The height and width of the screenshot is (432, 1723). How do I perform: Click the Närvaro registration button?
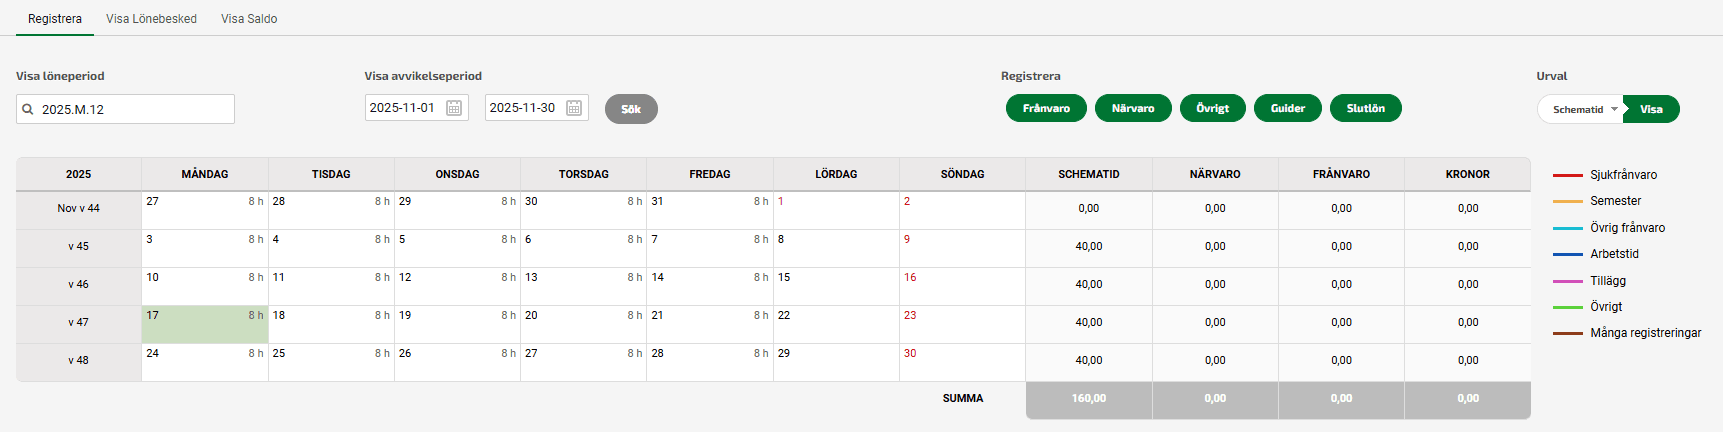[x=1133, y=108]
